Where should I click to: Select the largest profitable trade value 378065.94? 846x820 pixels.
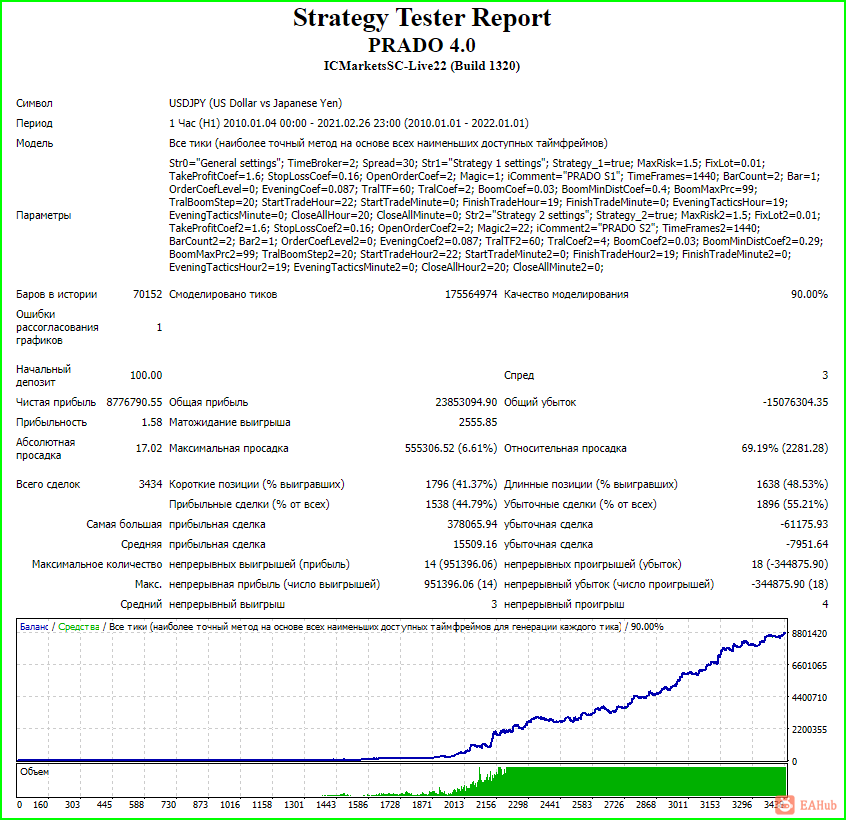coord(472,524)
